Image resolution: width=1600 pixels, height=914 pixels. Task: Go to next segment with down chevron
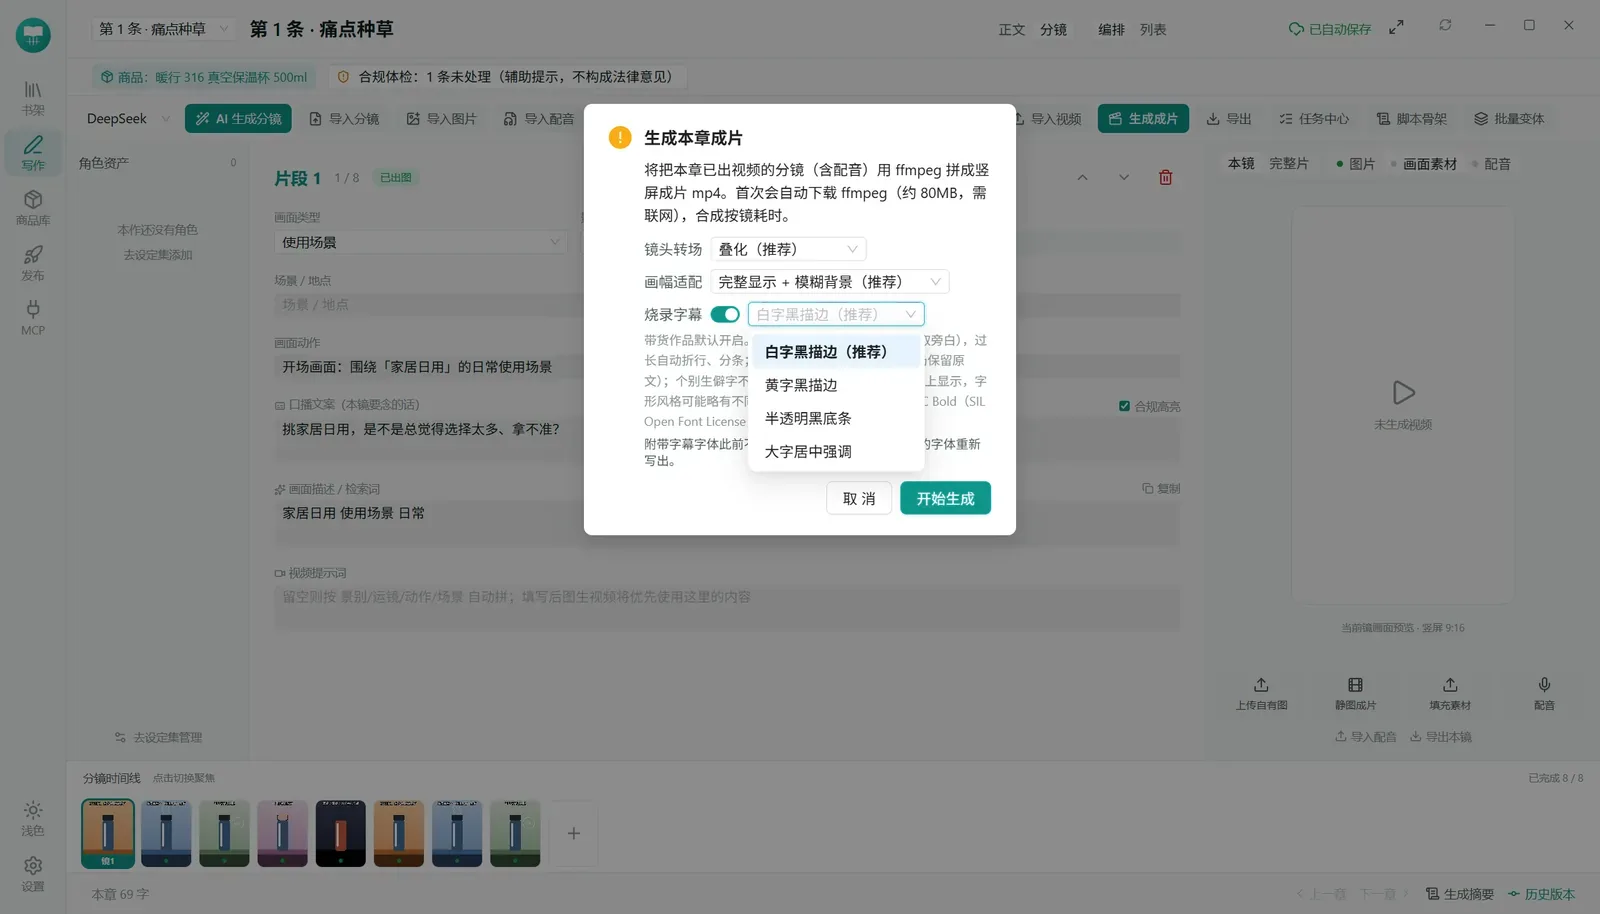point(1124,177)
